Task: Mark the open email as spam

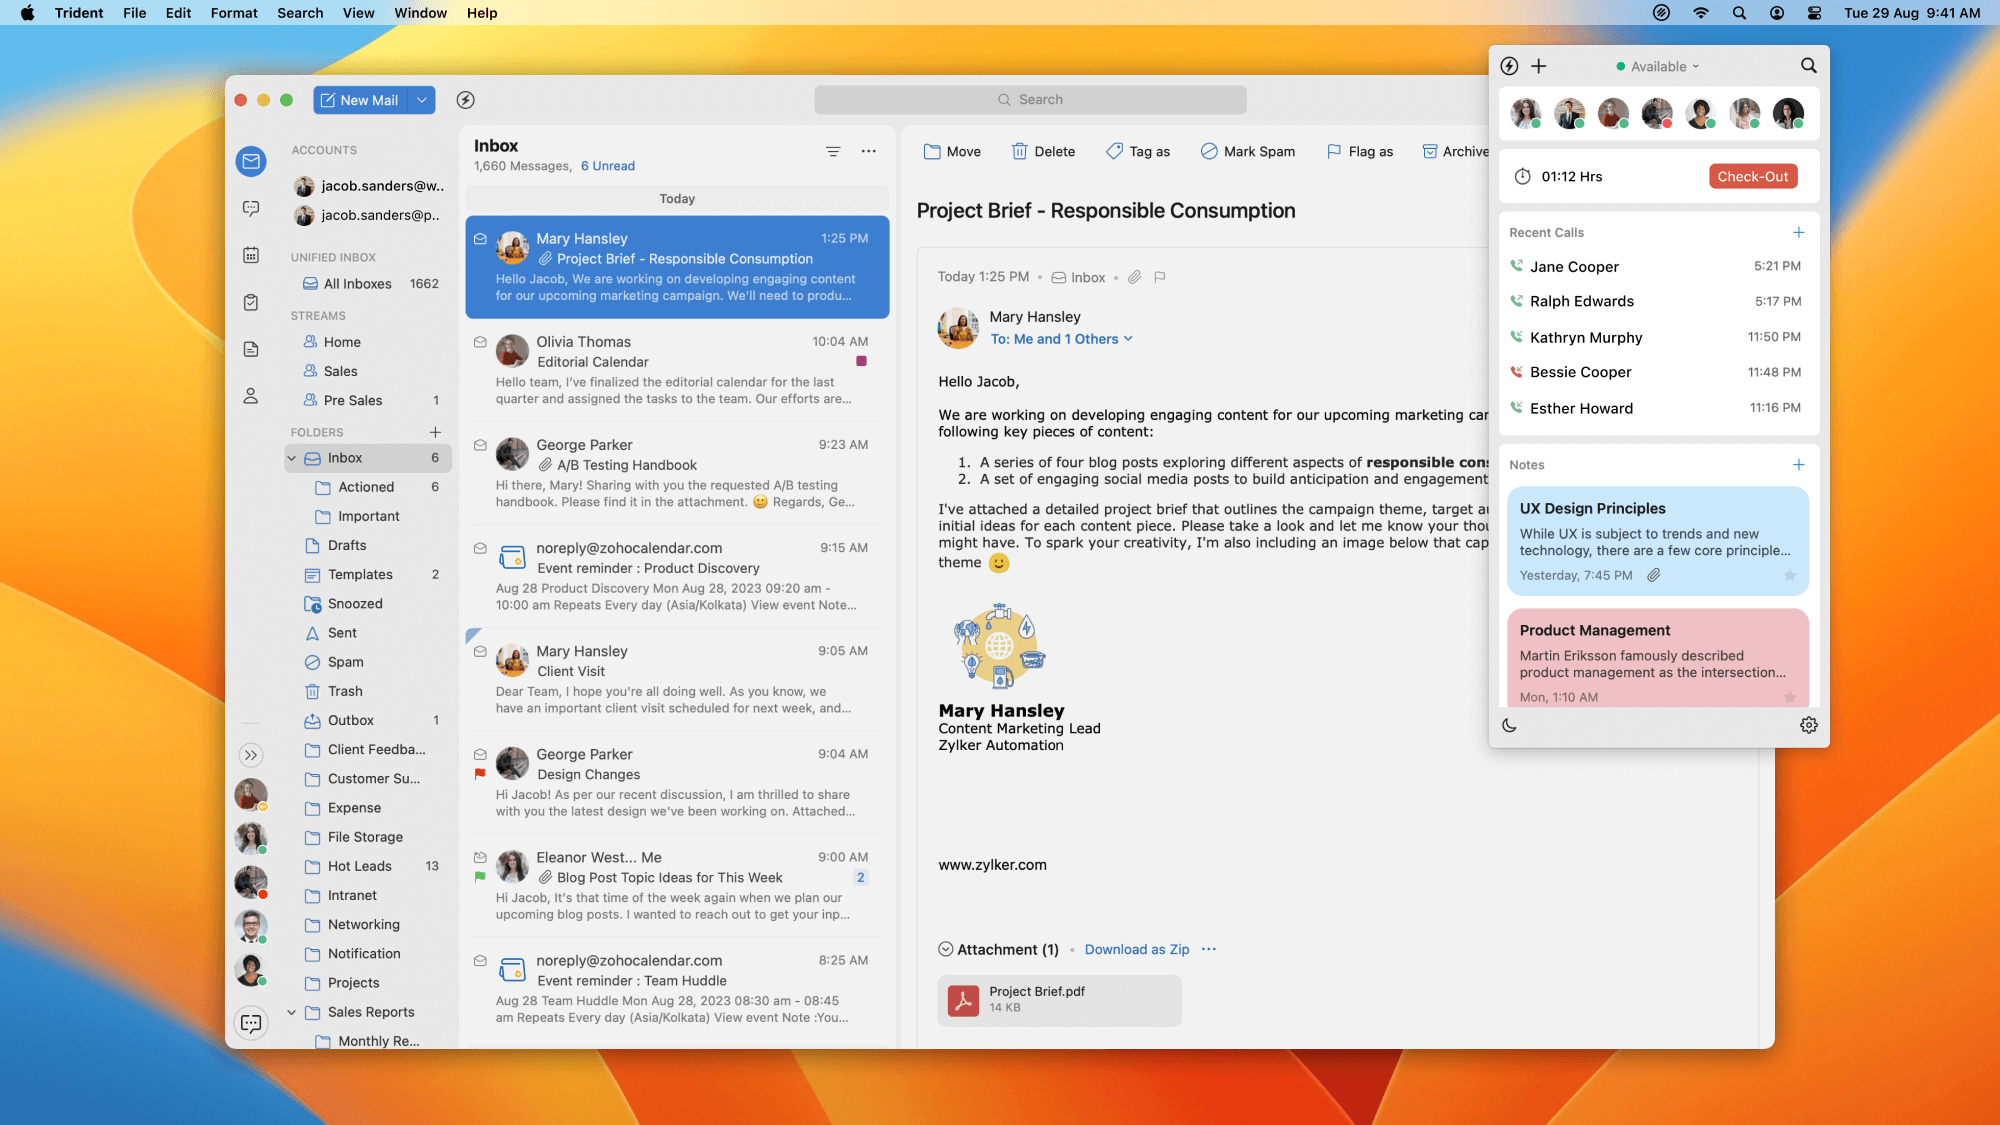Action: click(x=1247, y=152)
